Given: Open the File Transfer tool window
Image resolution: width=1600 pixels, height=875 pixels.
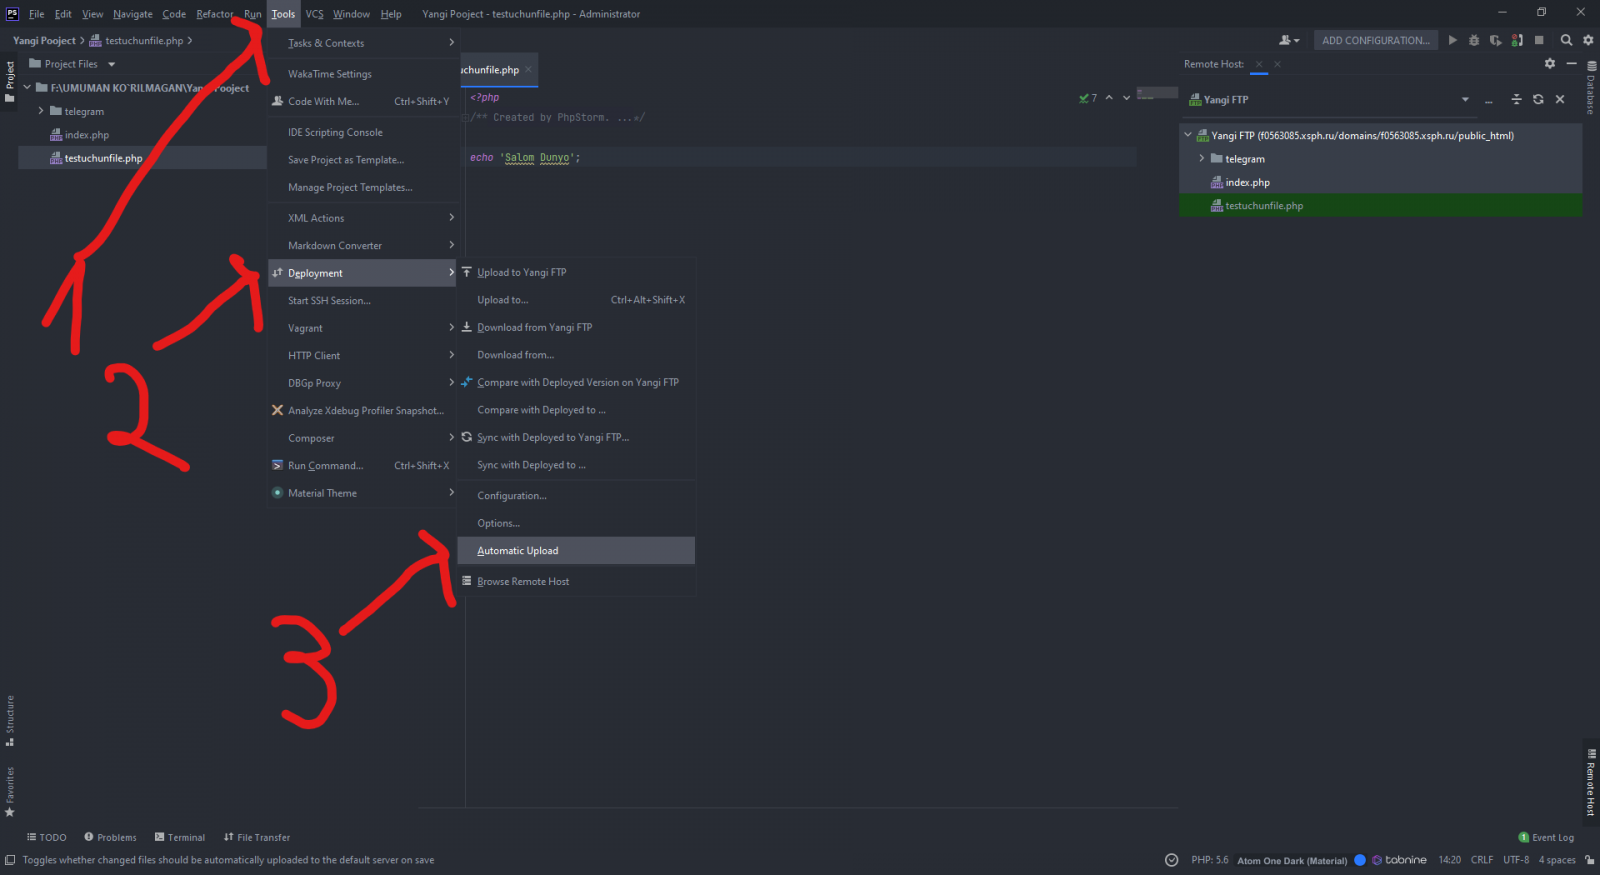Looking at the screenshot, I should (257, 837).
